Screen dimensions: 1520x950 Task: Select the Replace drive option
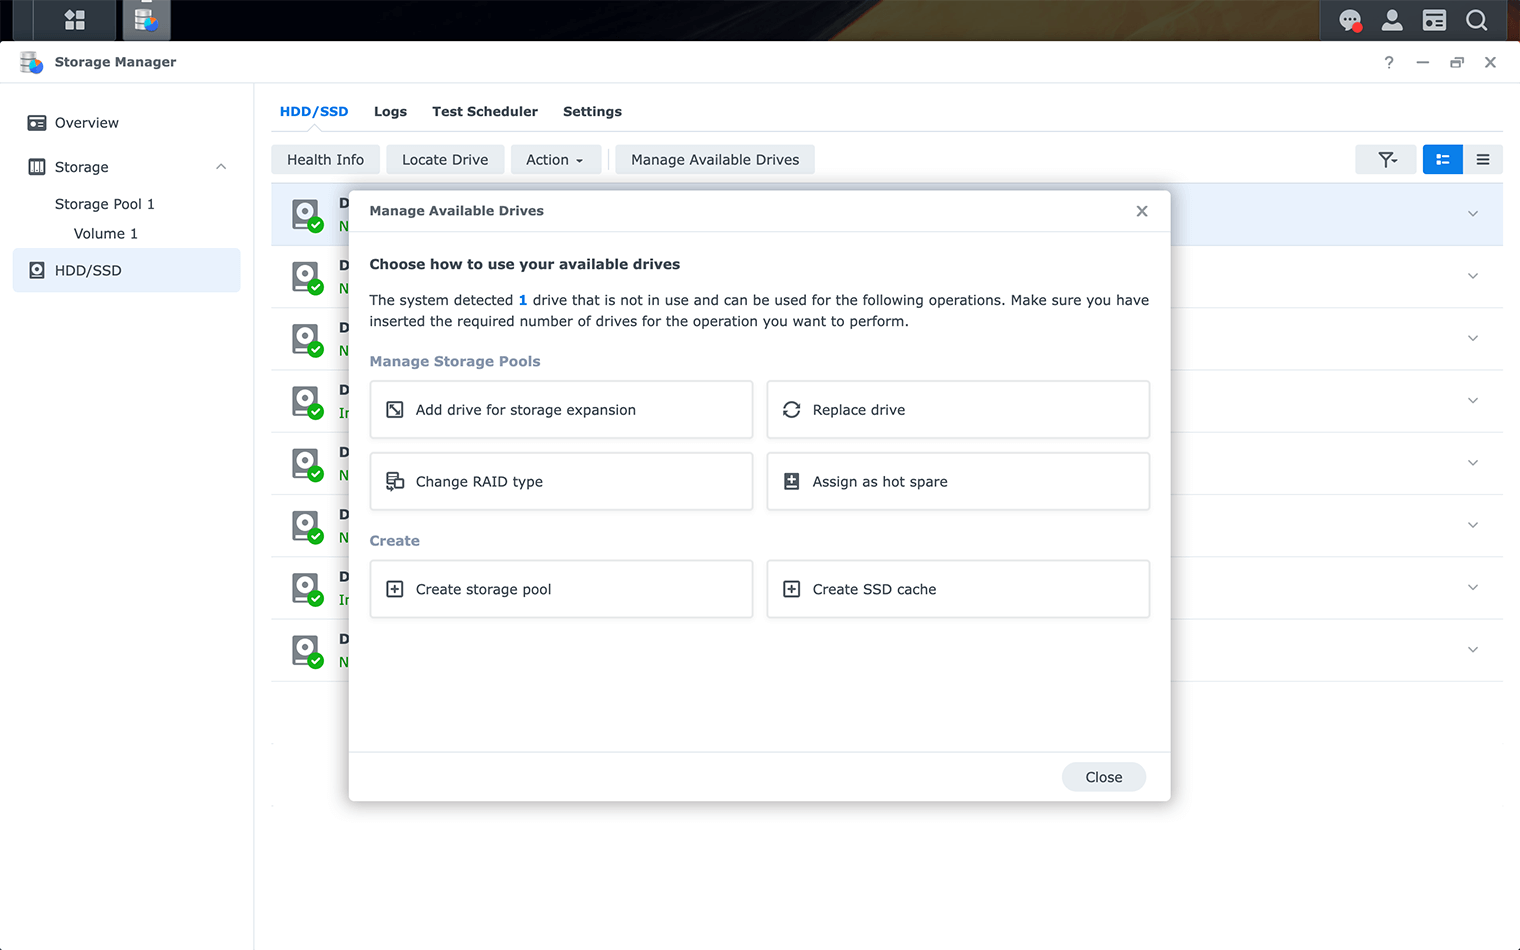pyautogui.click(x=956, y=409)
